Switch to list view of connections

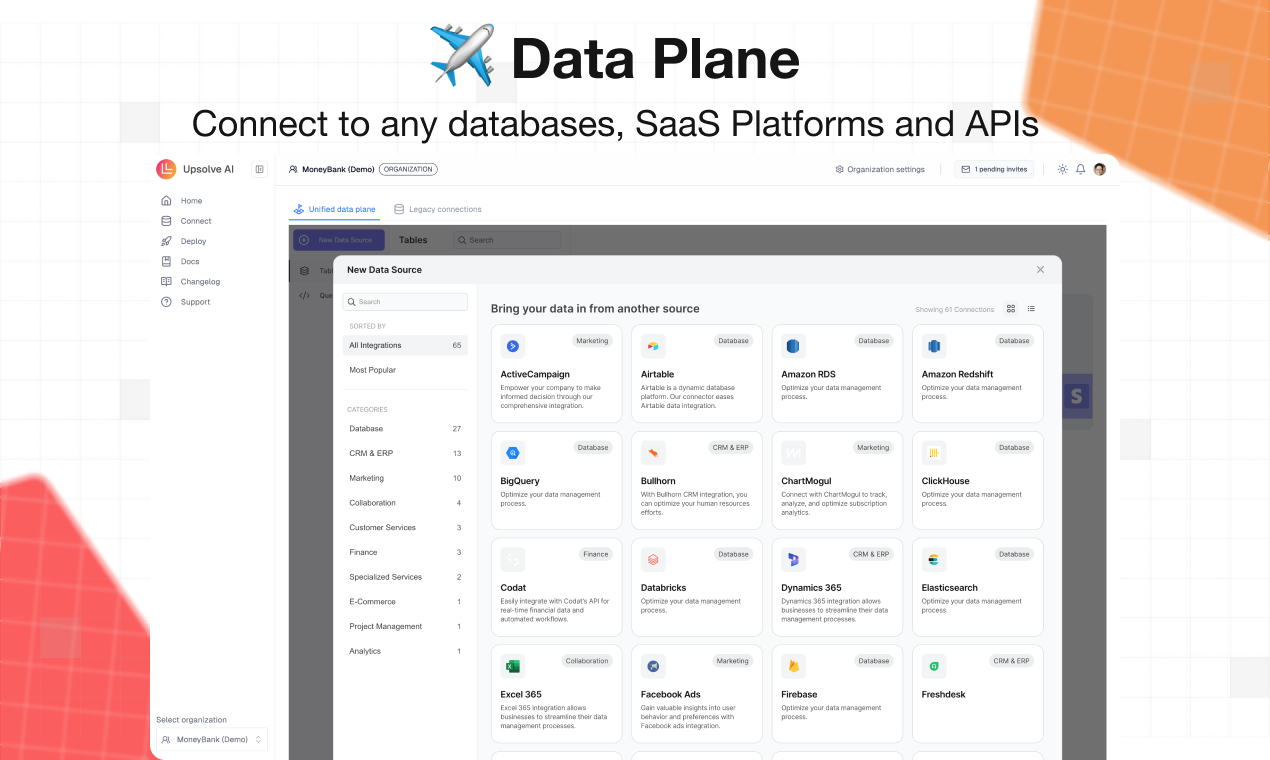[x=1031, y=309]
